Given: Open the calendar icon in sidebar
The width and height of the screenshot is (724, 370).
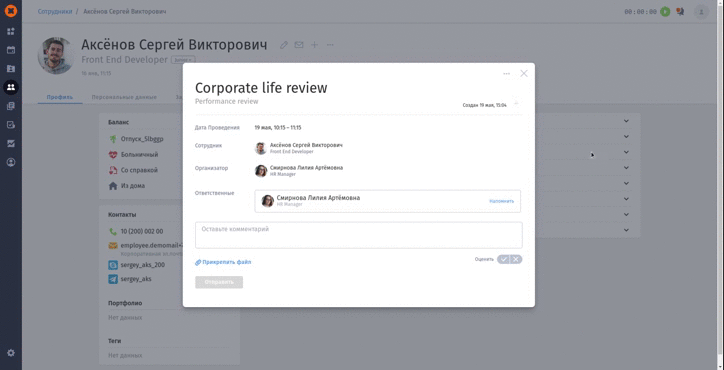Looking at the screenshot, I should (x=11, y=50).
